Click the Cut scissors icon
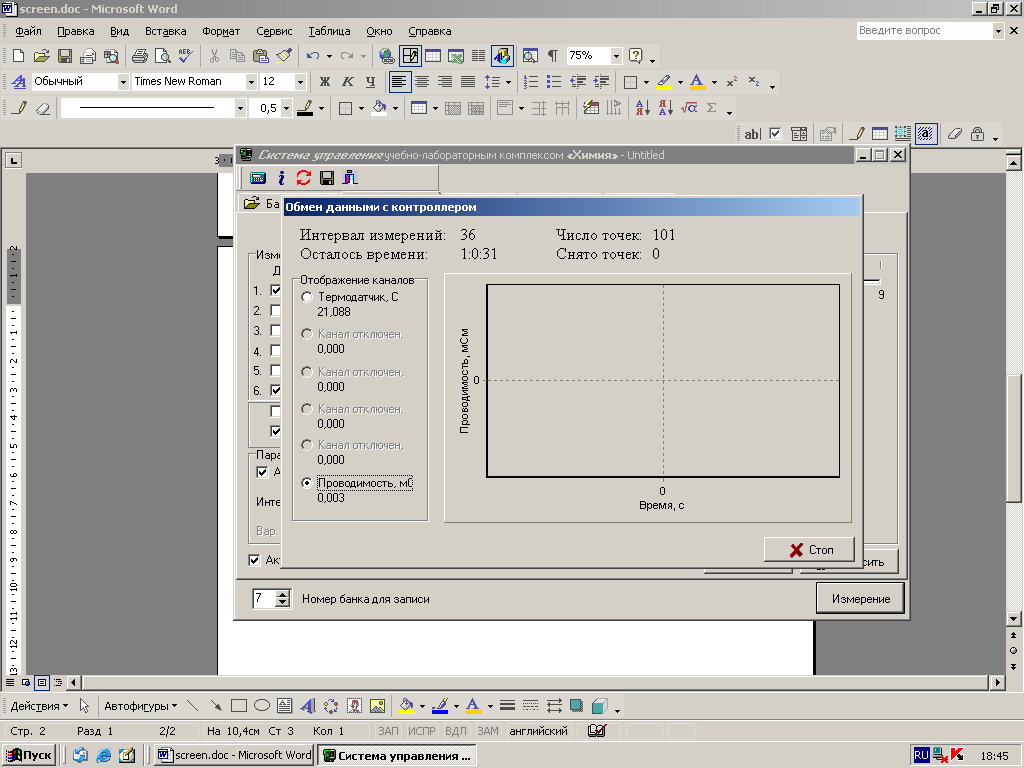1024x768 pixels. click(x=214, y=56)
